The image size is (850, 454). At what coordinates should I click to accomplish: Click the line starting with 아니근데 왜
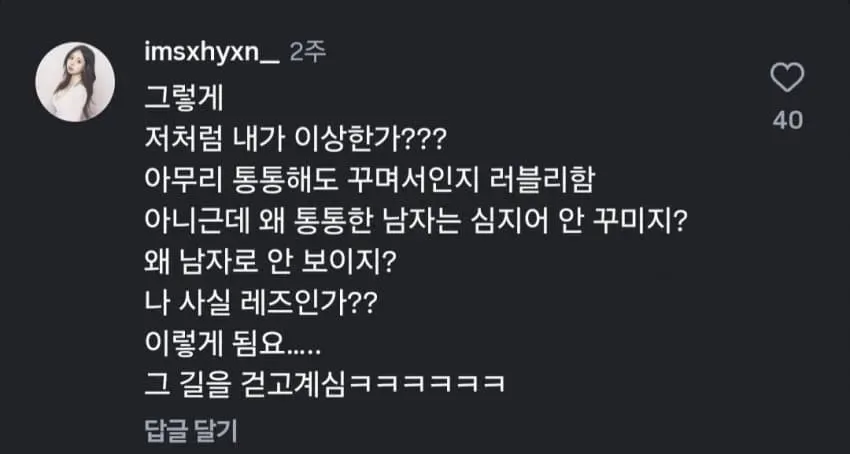click(416, 224)
